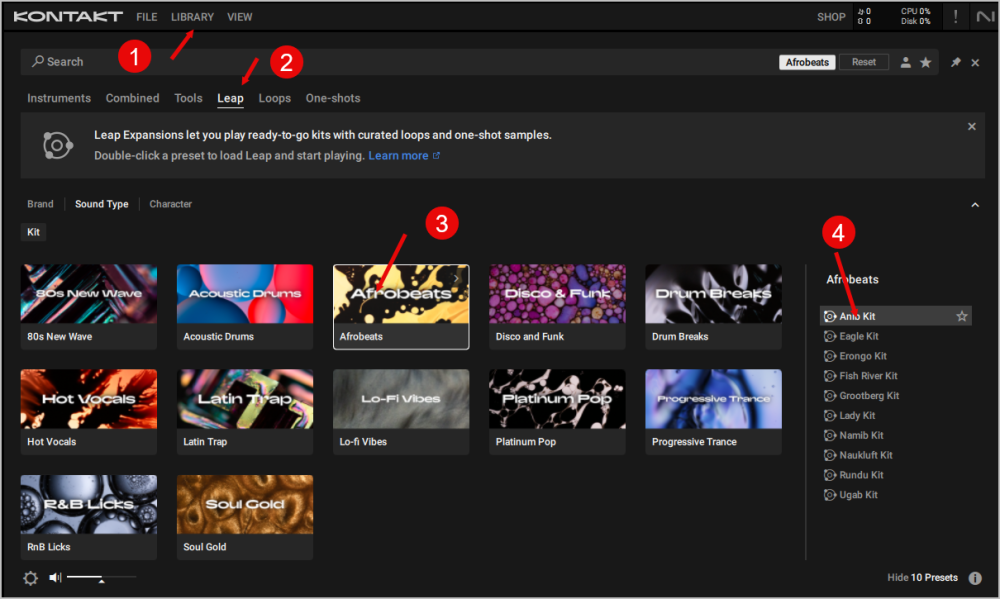The width and height of the screenshot is (1000, 599).
Task: Open the SHOP link
Action: [830, 17]
